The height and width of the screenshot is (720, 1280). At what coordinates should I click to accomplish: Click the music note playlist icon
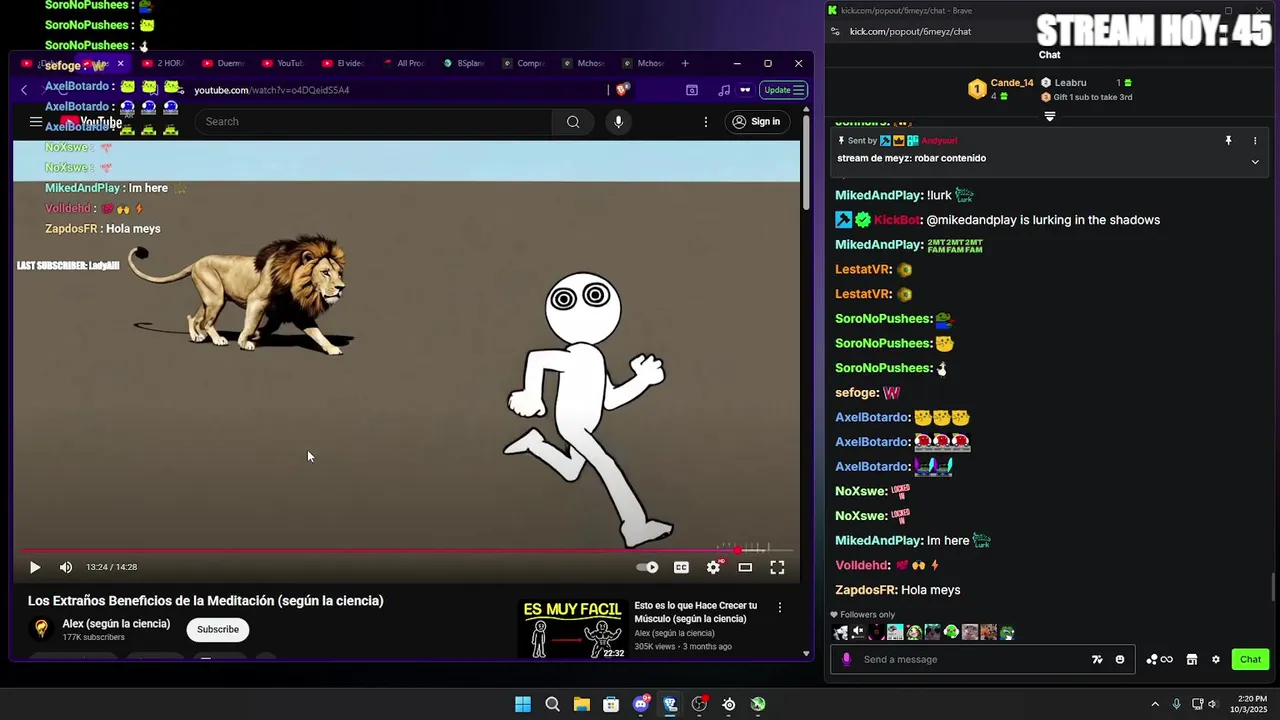[724, 90]
